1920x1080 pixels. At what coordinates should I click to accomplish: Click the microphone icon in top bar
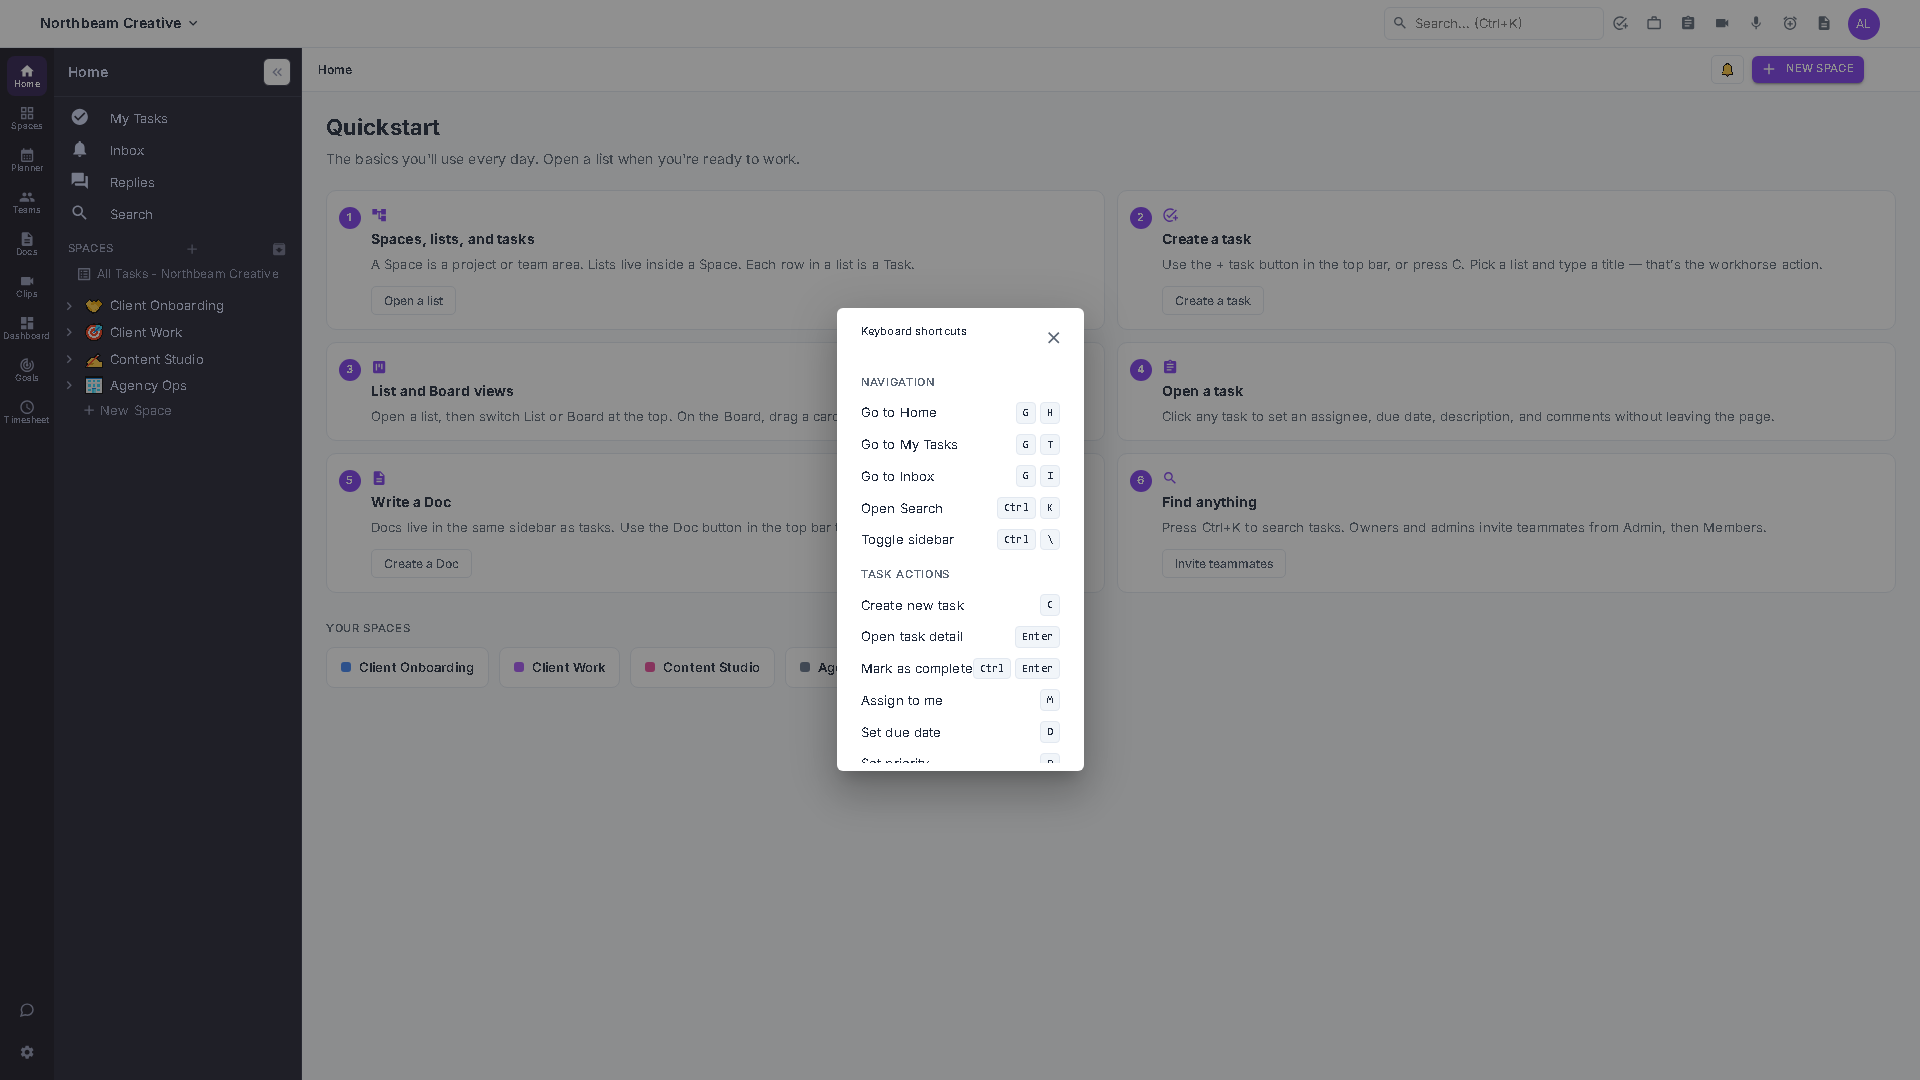click(x=1756, y=23)
